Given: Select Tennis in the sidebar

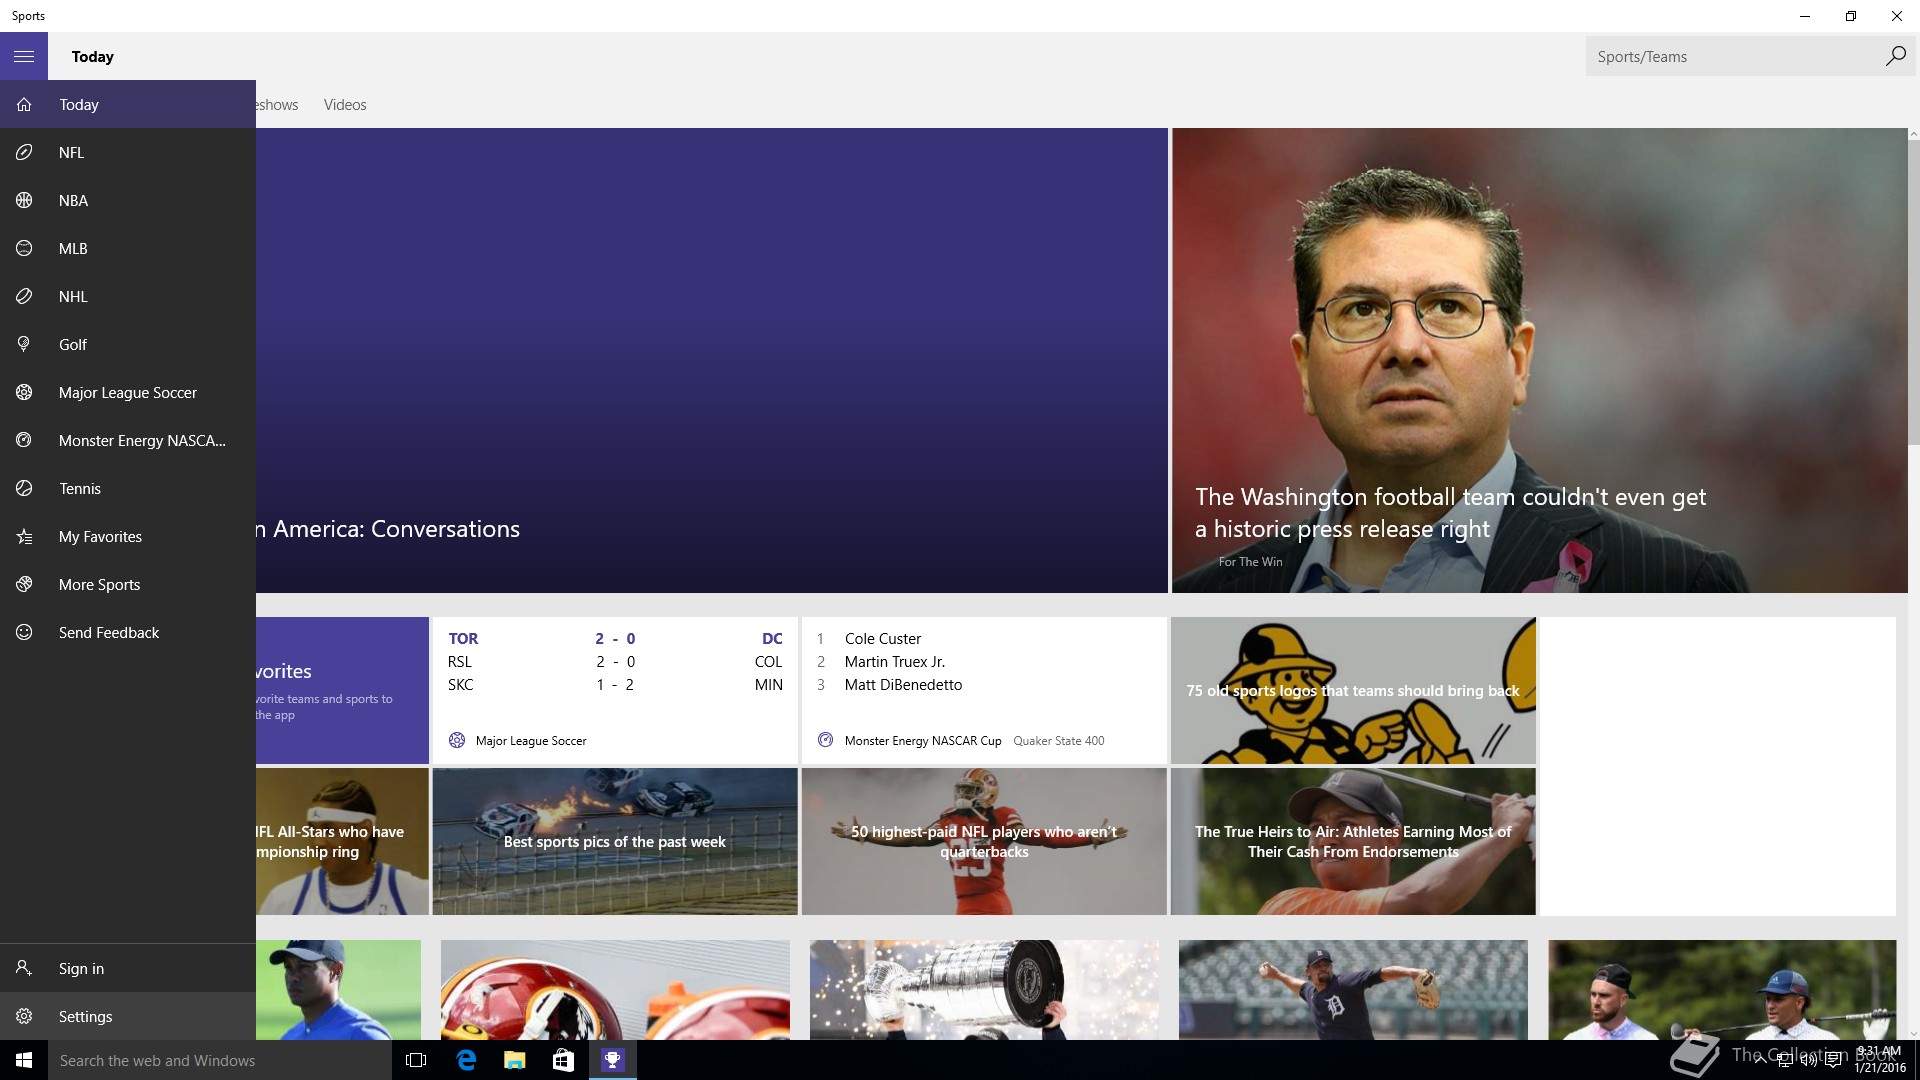Looking at the screenshot, I should 128,488.
